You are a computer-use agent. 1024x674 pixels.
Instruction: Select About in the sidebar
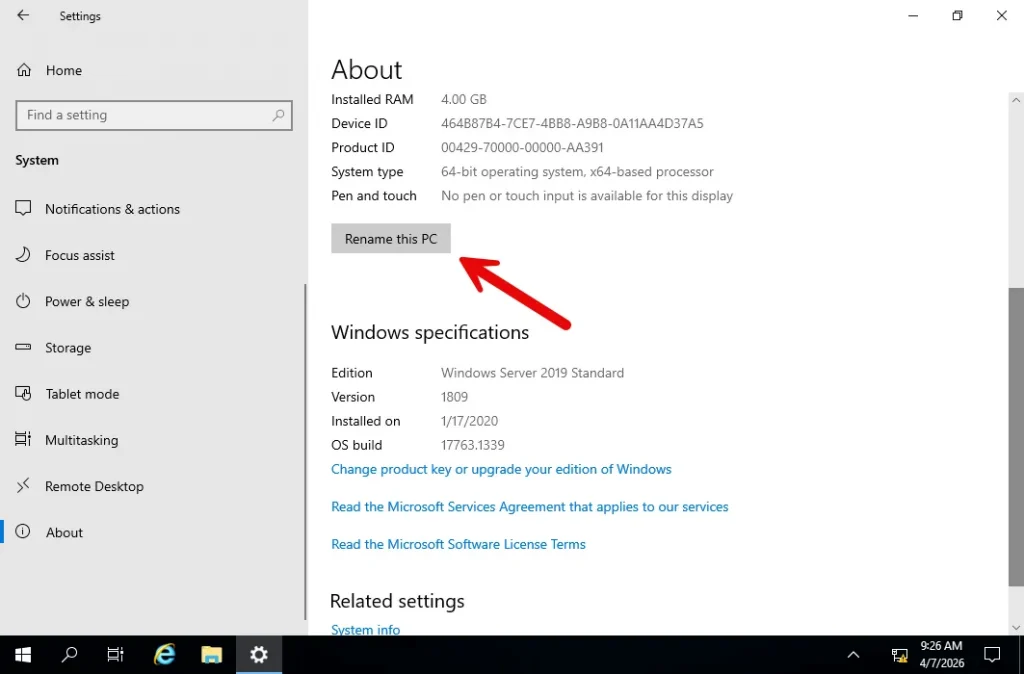click(x=64, y=533)
